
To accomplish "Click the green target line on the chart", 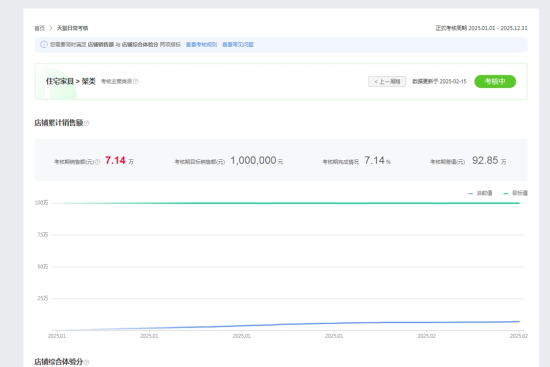I will coord(286,203).
